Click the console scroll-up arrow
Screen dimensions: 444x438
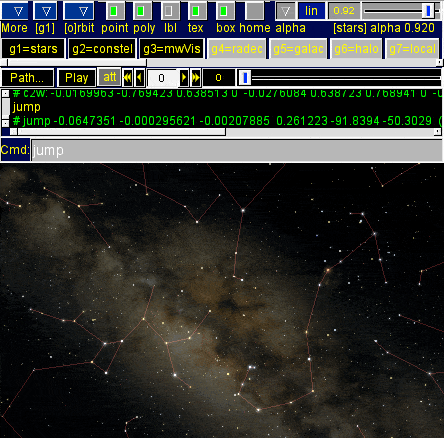(x=5, y=94)
